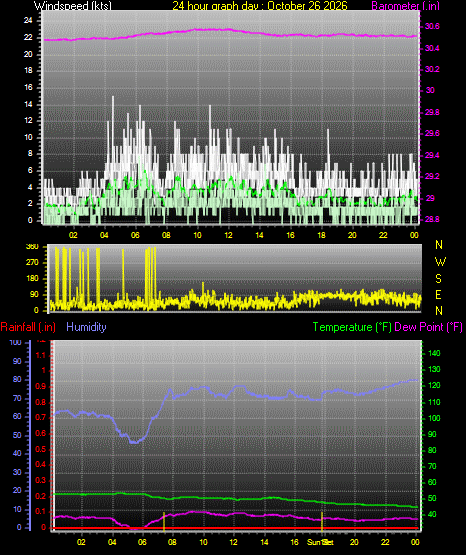This screenshot has height=555, width=466.
Task: Click the Dew Point (°F) legend label
Action: tap(428, 327)
